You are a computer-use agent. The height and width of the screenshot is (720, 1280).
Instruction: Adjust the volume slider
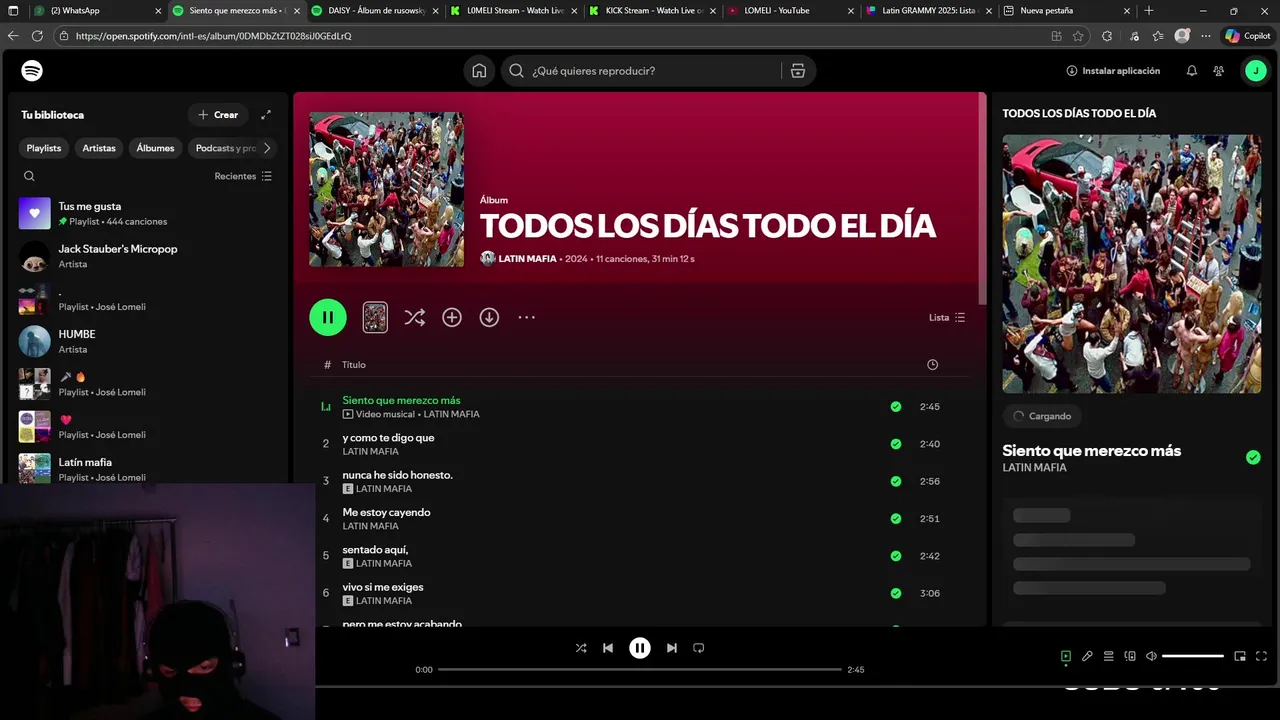1193,656
